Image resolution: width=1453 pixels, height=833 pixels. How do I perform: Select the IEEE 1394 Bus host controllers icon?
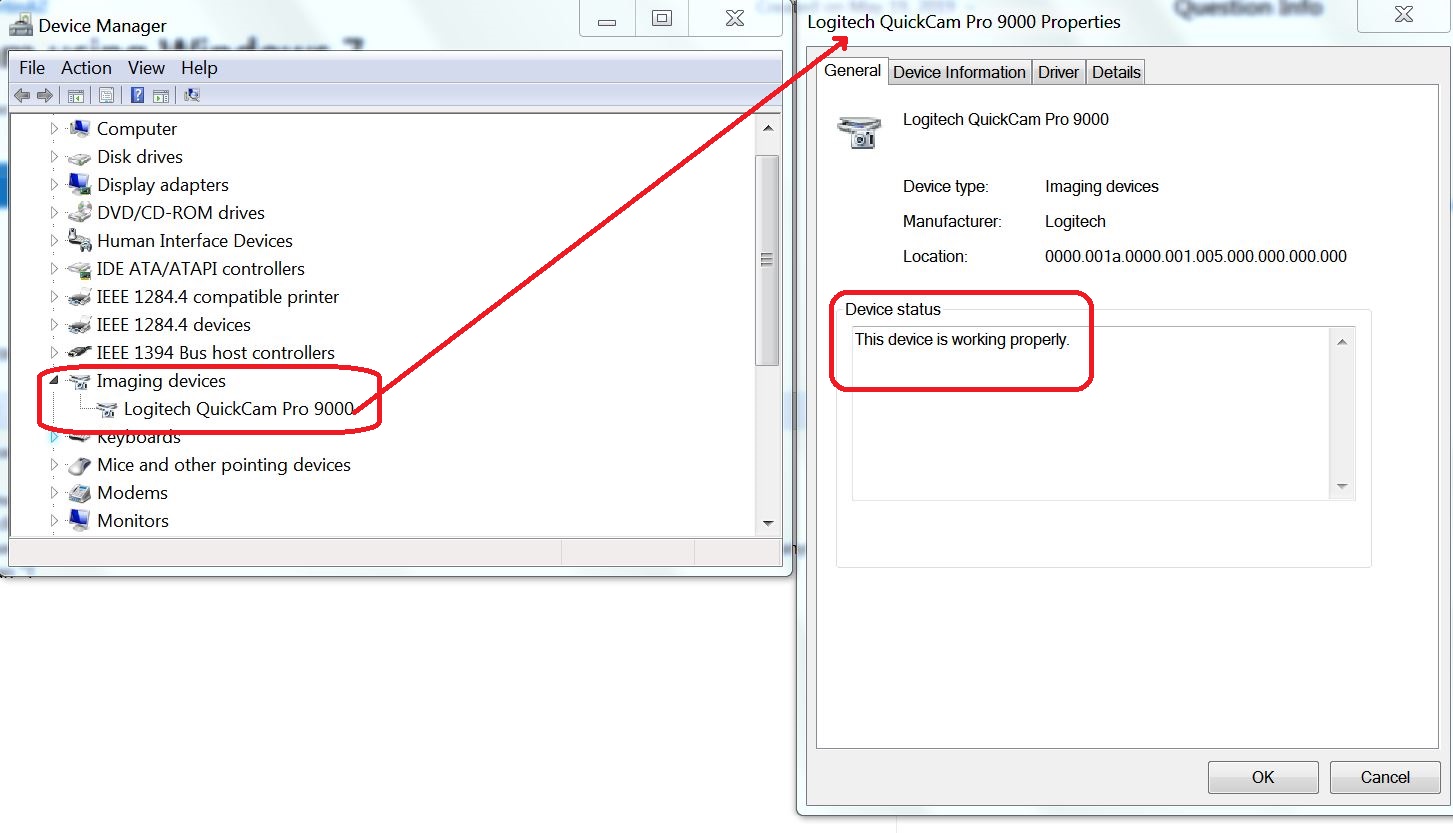(x=79, y=353)
